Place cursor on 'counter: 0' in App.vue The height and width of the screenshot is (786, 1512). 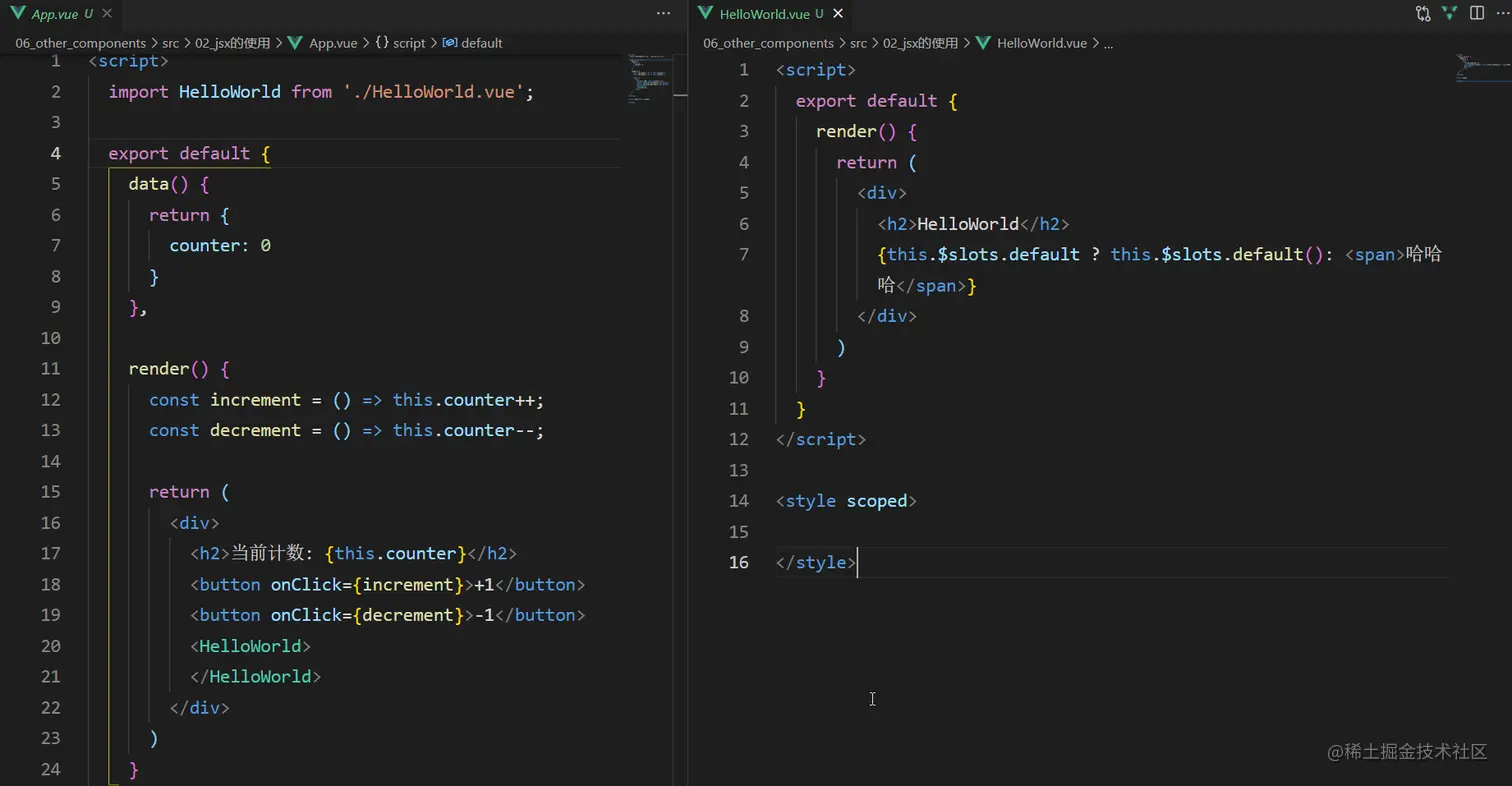click(x=220, y=246)
